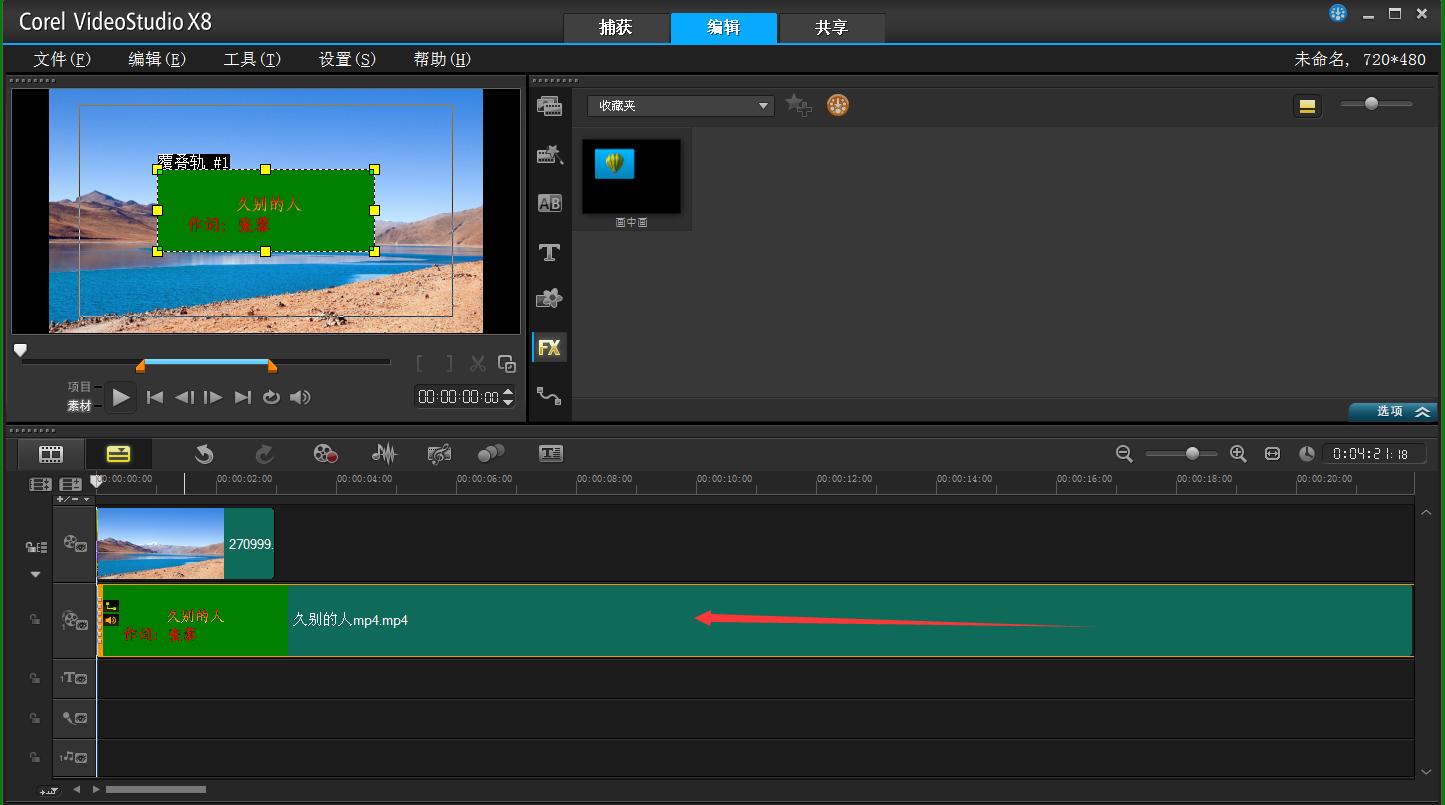This screenshot has width=1445, height=805.
Task: Open the subtitle editor
Action: tap(551, 454)
